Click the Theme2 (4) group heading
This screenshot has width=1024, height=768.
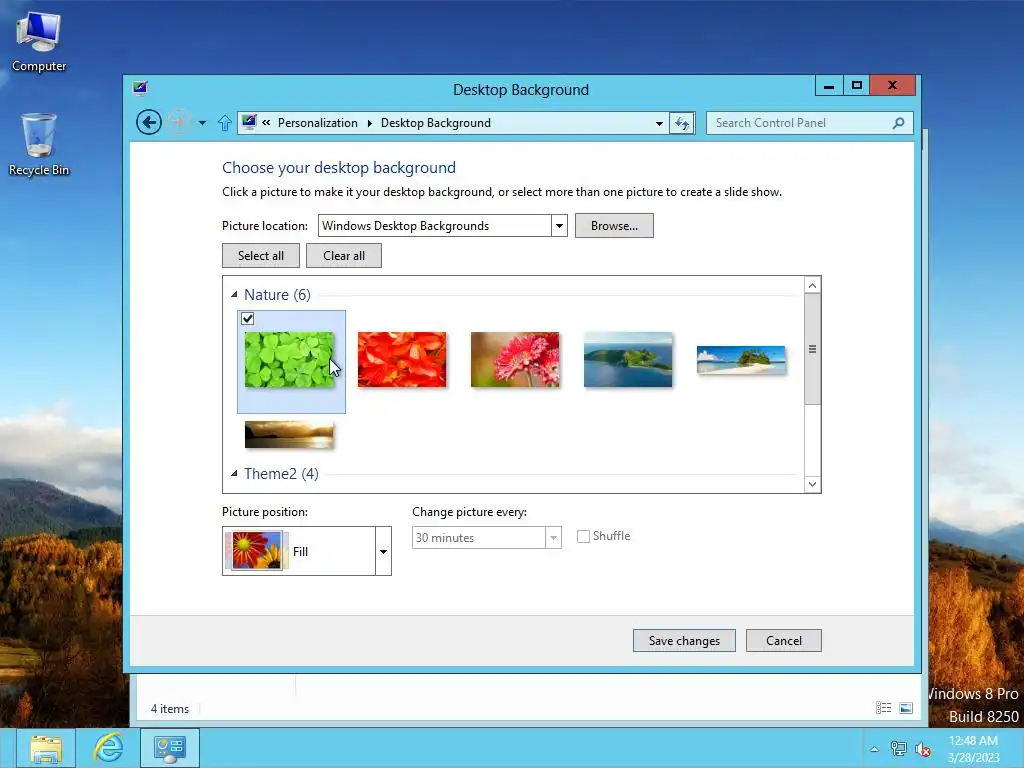[x=281, y=473]
